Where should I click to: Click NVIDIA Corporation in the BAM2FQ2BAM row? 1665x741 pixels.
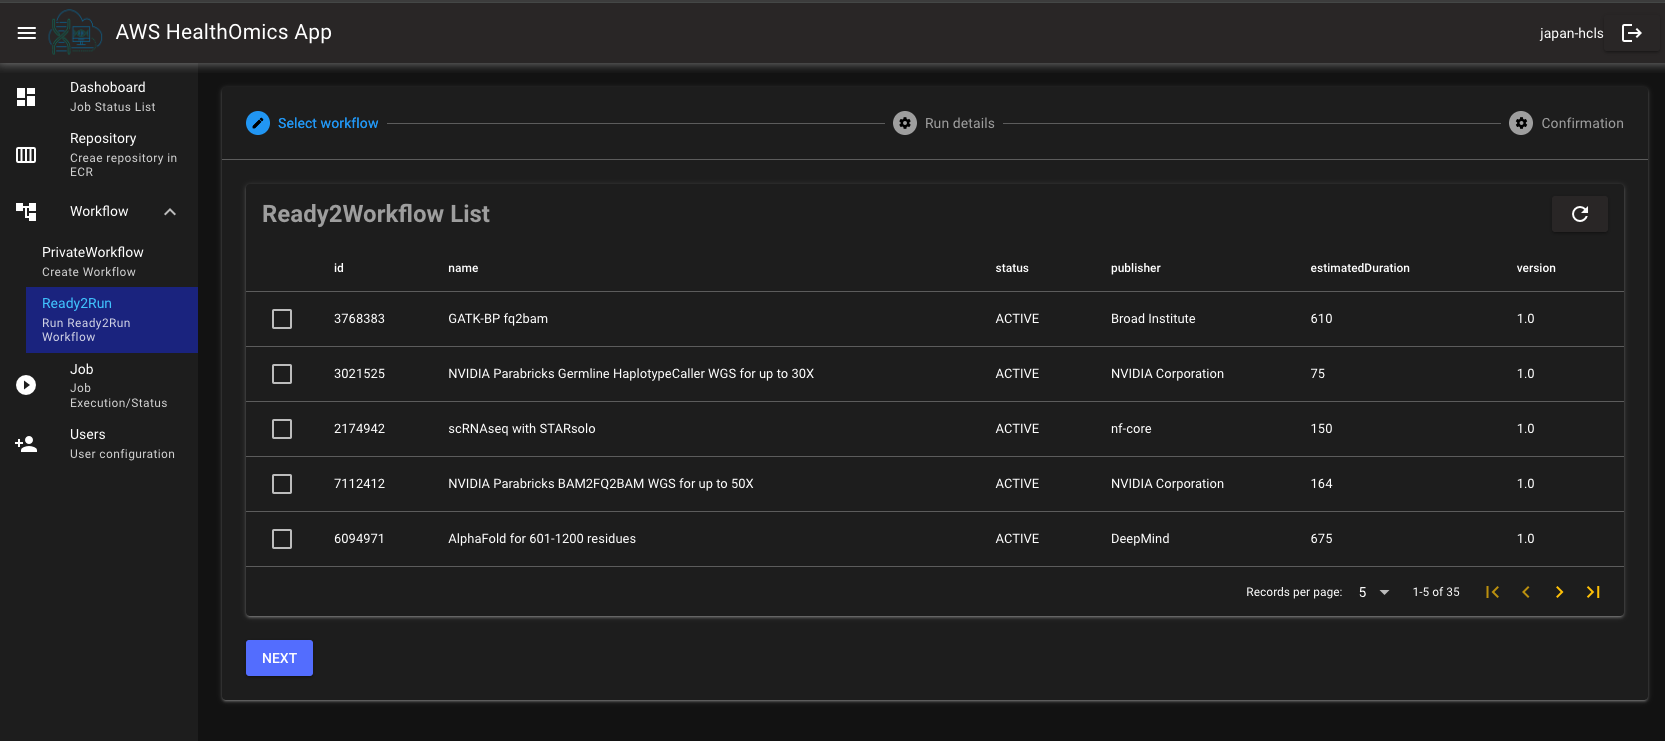pyautogui.click(x=1167, y=484)
